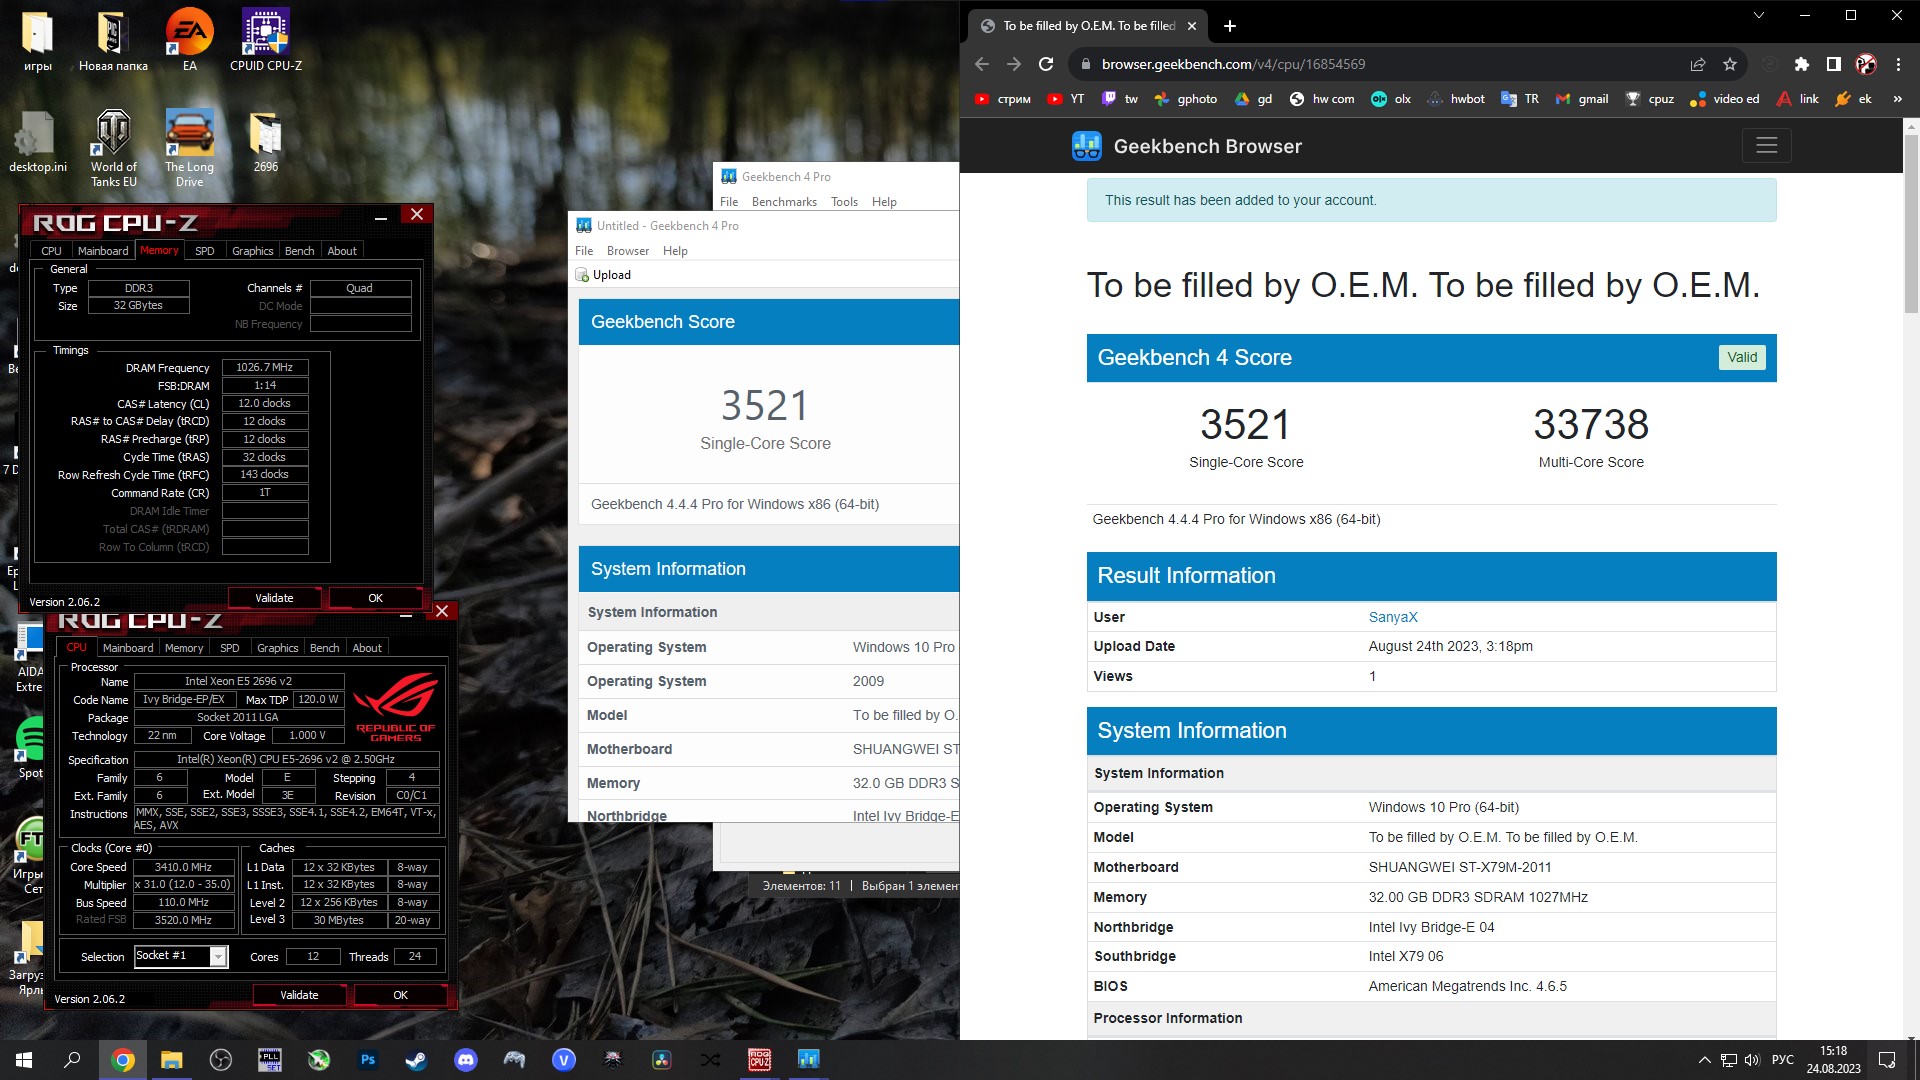Open Browser menu in Untitled Geekbench window
Screen dimensions: 1920x1080
[x=628, y=251]
